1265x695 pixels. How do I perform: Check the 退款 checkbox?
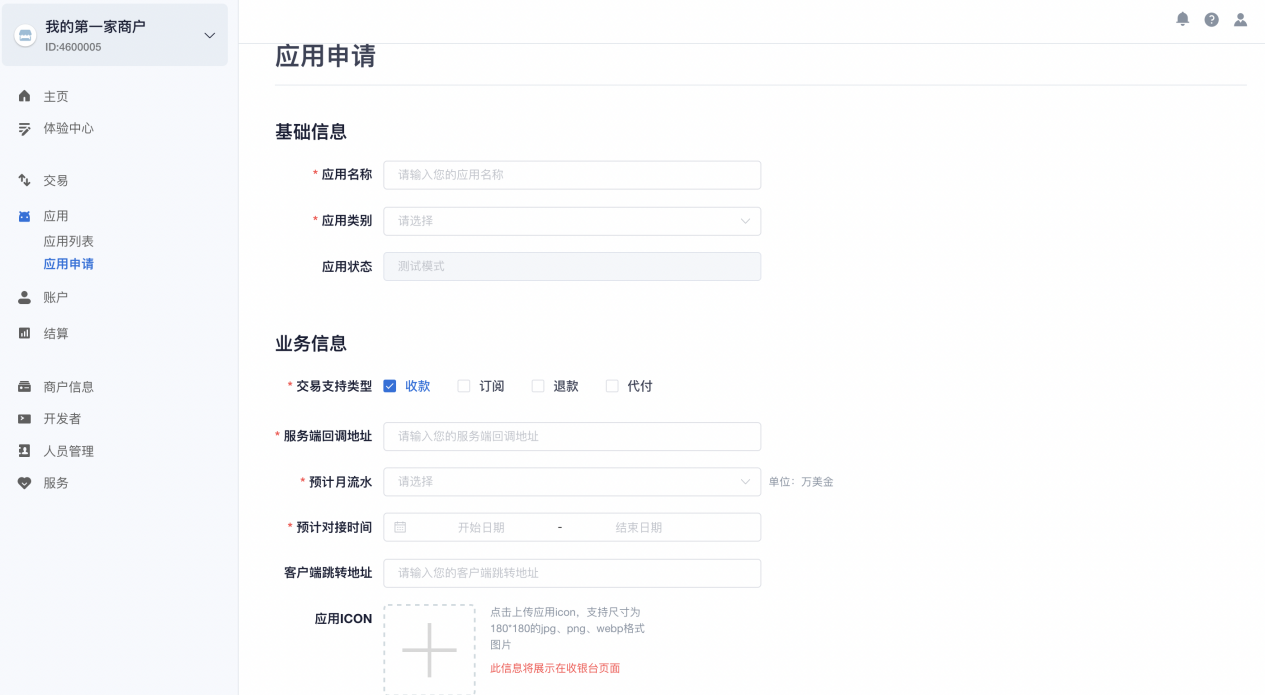coord(538,386)
